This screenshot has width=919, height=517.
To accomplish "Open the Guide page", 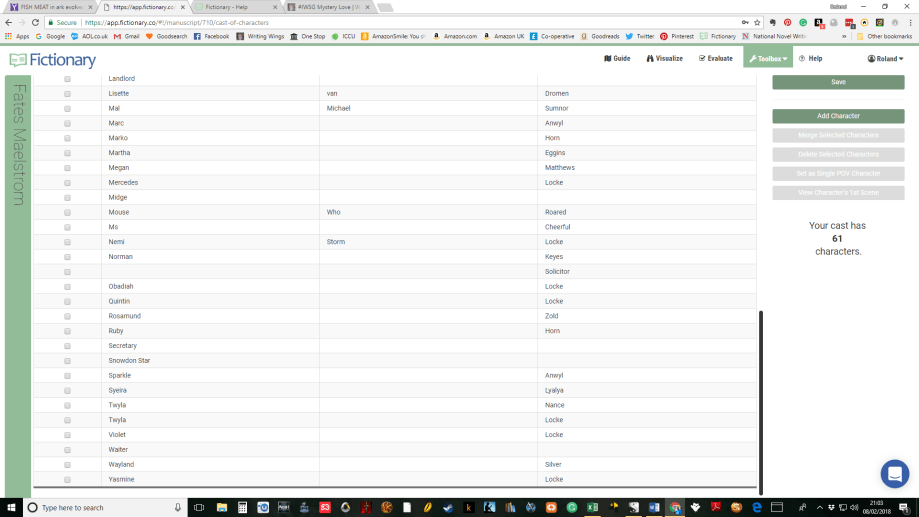I will pyautogui.click(x=618, y=59).
